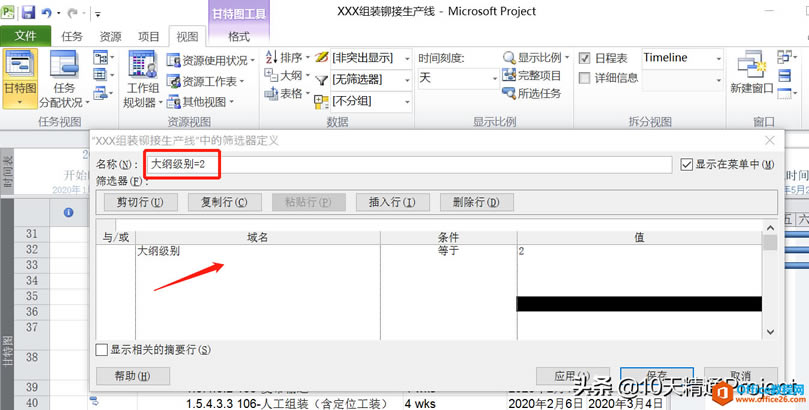Check 显示相关的摘要行 checkbox
Image resolution: width=809 pixels, height=410 pixels.
pos(102,350)
